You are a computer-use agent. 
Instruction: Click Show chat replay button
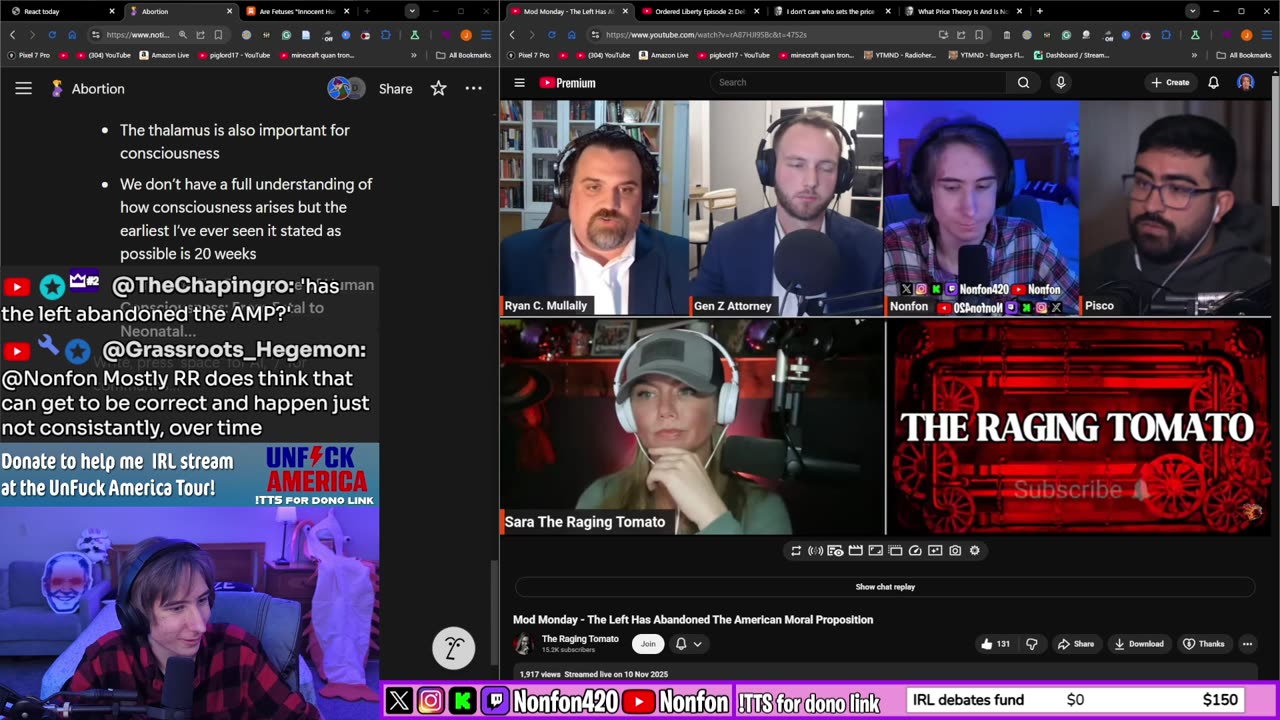tap(885, 587)
